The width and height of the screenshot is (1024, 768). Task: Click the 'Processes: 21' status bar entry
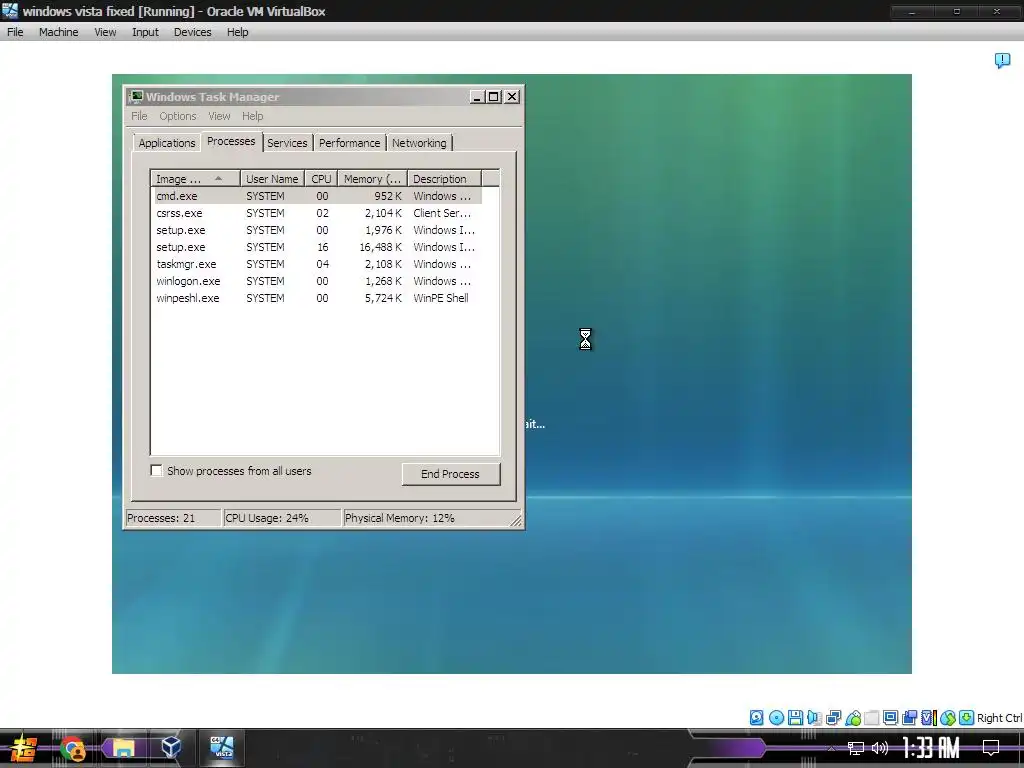coord(173,518)
